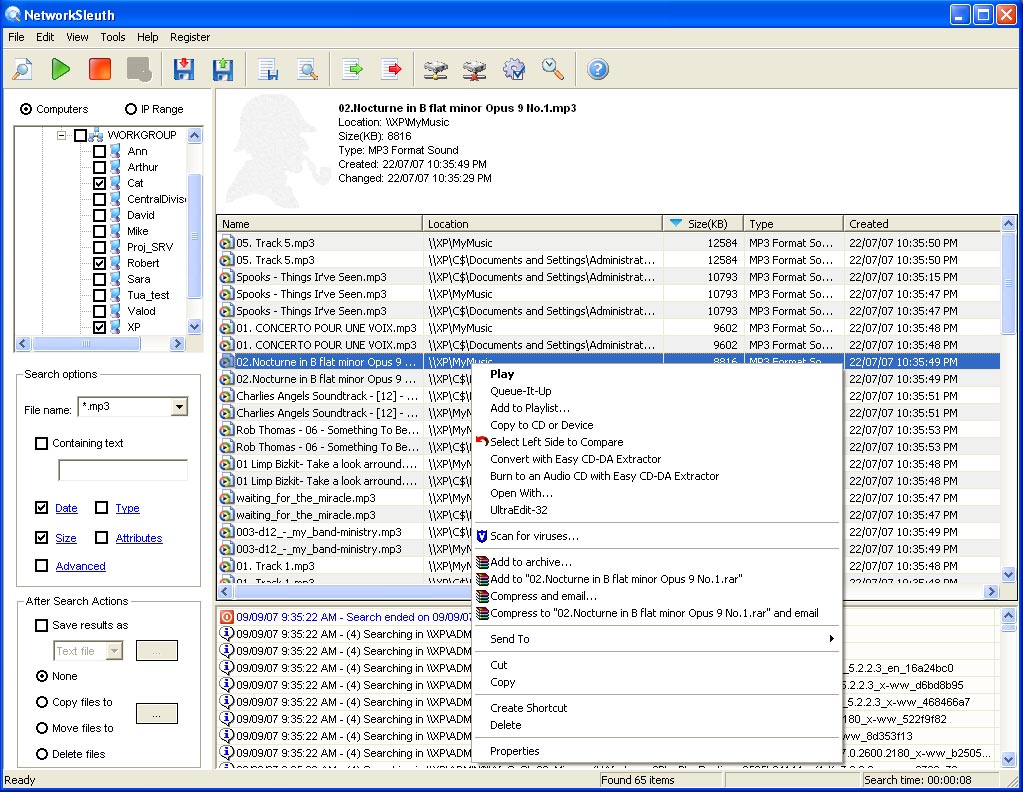Open settings via the gear toolbar icon
Viewport: 1023px width, 792px height.
click(514, 69)
